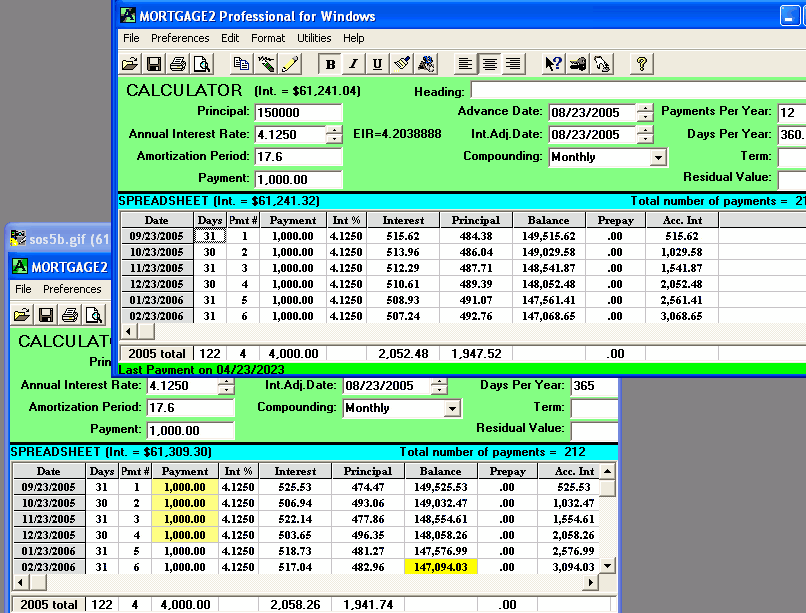Toggle Bold formatting
806x613 pixels.
(329, 64)
